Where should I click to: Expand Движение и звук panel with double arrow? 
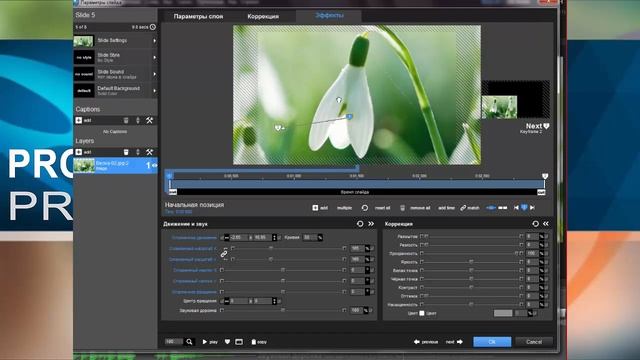point(371,224)
